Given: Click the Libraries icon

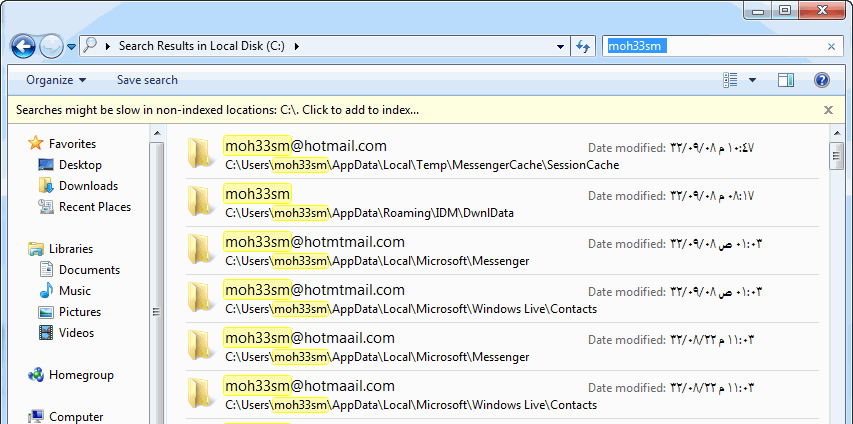Looking at the screenshot, I should pyautogui.click(x=36, y=249).
